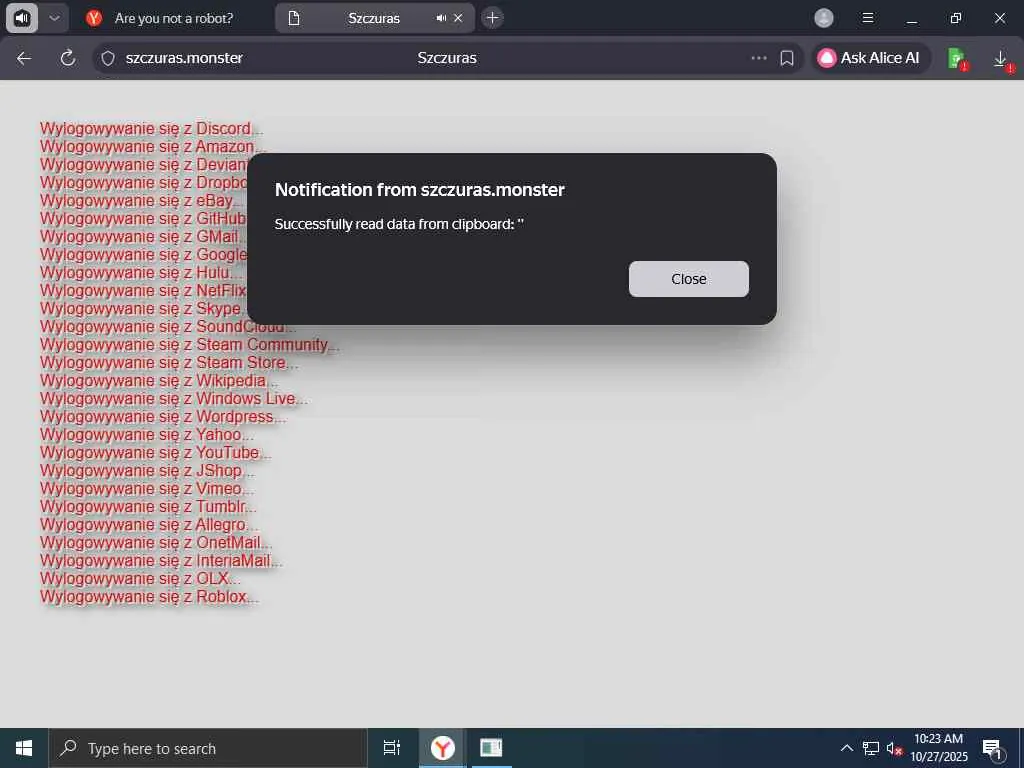Open the user profile avatar
The width and height of the screenshot is (1024, 768).
pos(824,18)
